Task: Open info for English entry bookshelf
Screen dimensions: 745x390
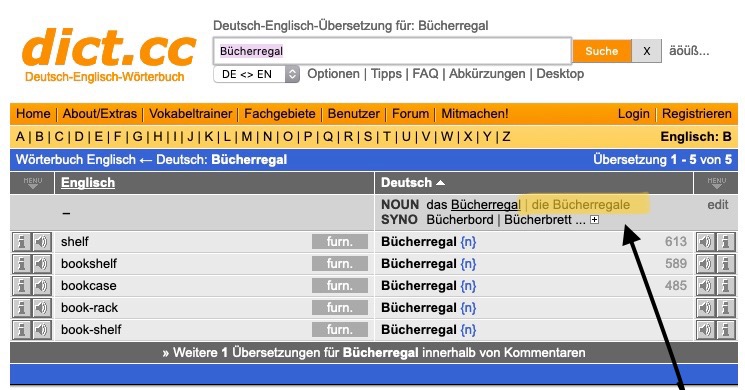Action: (x=21, y=264)
